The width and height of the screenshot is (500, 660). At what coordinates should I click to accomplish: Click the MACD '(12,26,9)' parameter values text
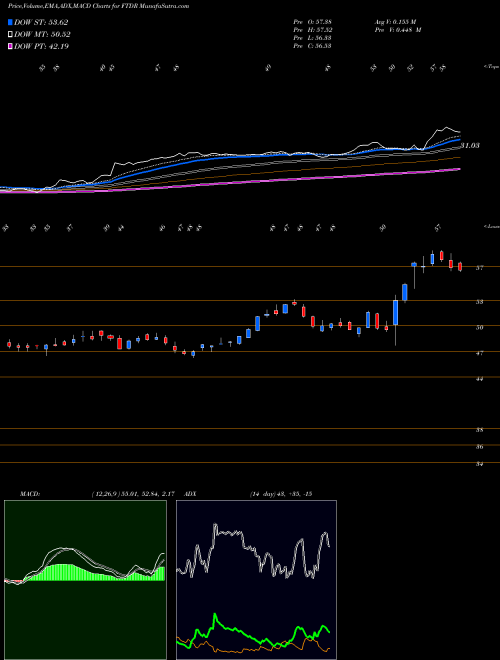click(x=133, y=494)
